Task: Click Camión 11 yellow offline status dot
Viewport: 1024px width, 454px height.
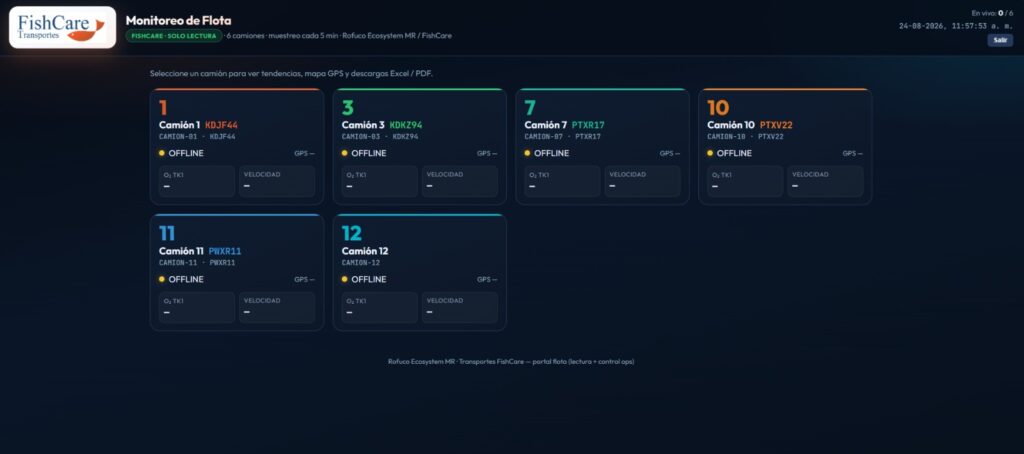Action: pyautogui.click(x=162, y=279)
